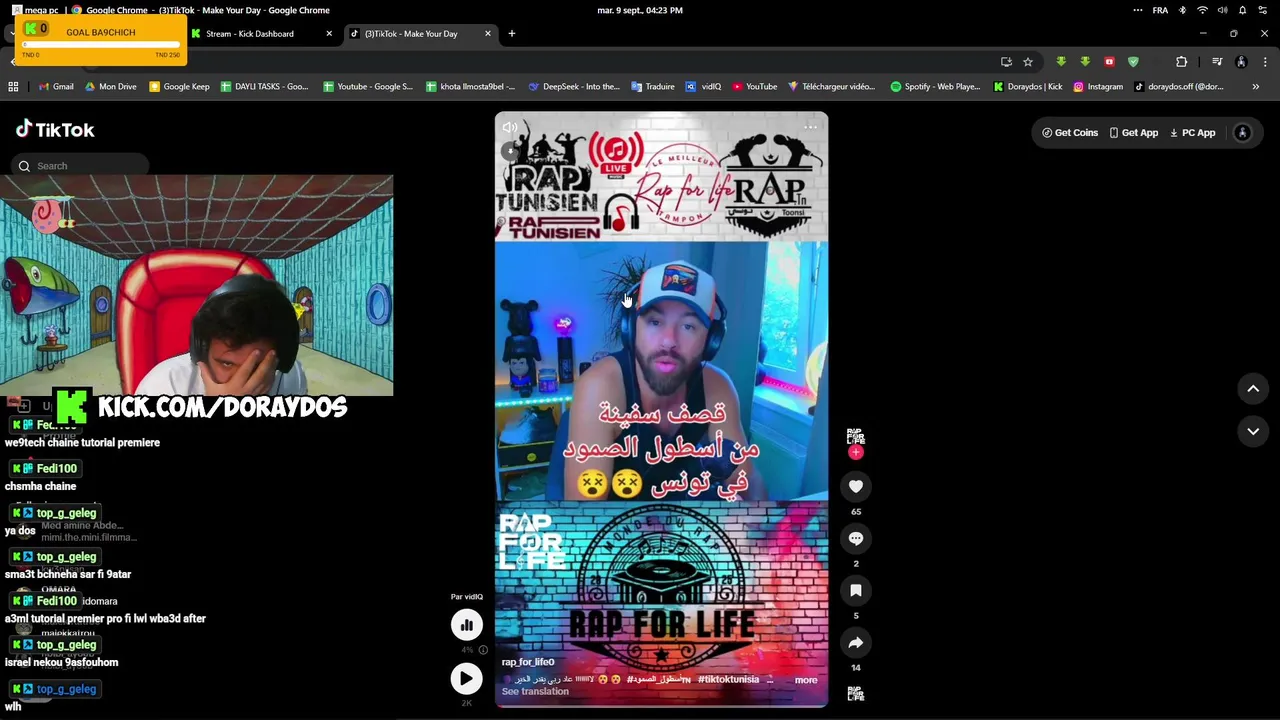Click the Chrome profile avatar
The image size is (1280, 720).
[1241, 62]
